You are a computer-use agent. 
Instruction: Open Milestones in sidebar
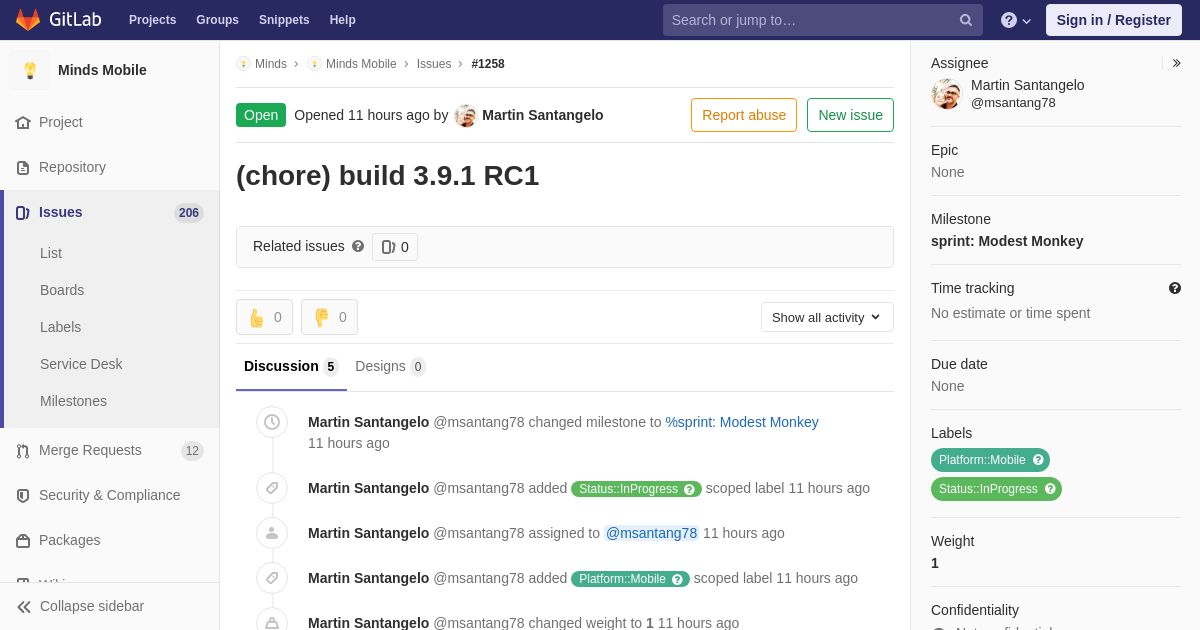tap(73, 401)
